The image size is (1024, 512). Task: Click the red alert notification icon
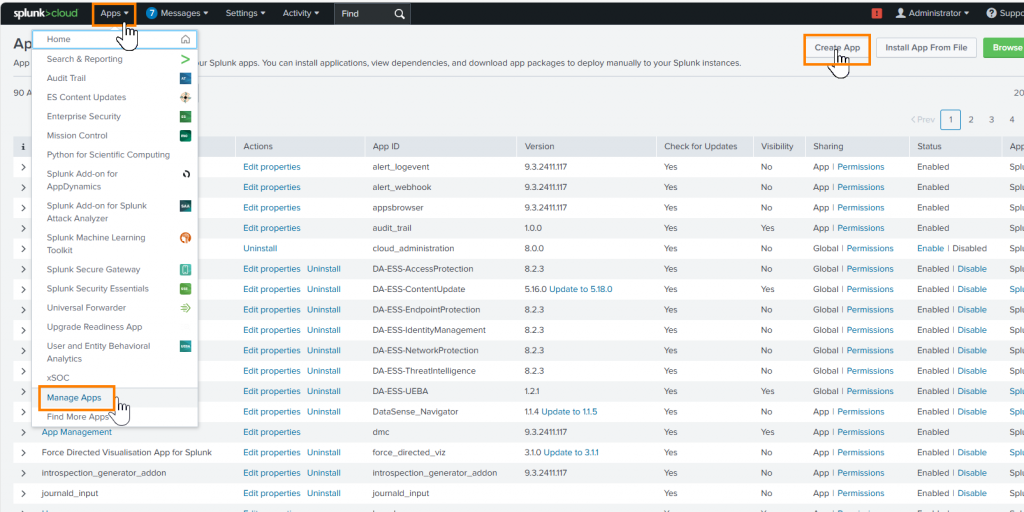(x=877, y=14)
